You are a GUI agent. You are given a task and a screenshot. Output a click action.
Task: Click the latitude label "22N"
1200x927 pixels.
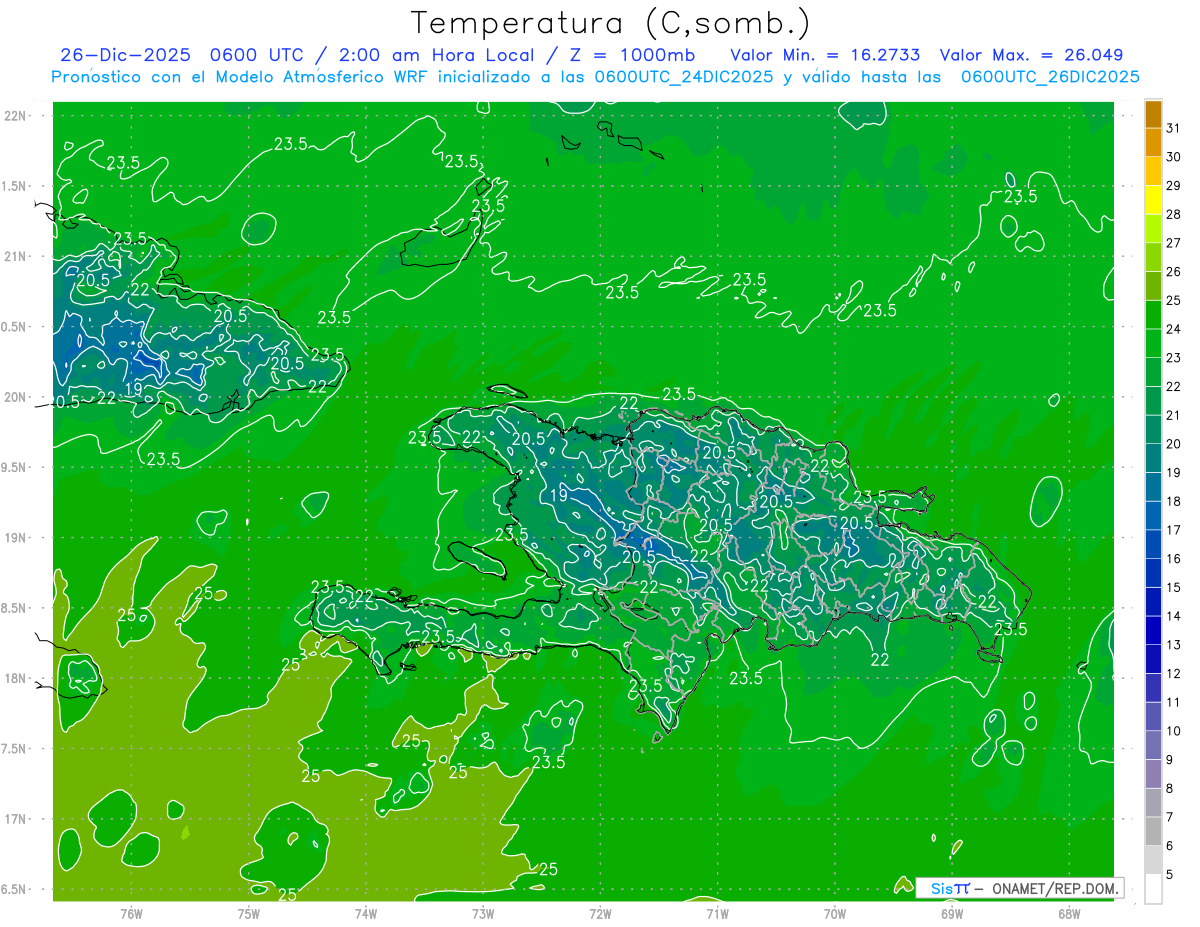click(x=16, y=115)
